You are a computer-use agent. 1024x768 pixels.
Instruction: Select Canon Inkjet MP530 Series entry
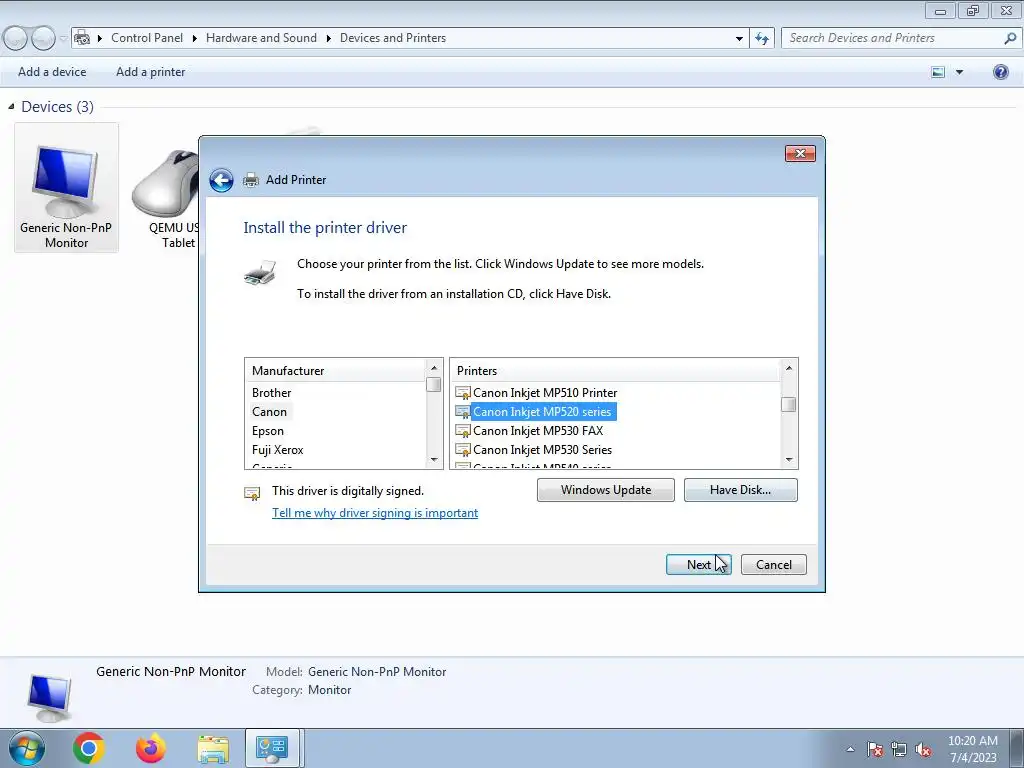542,450
